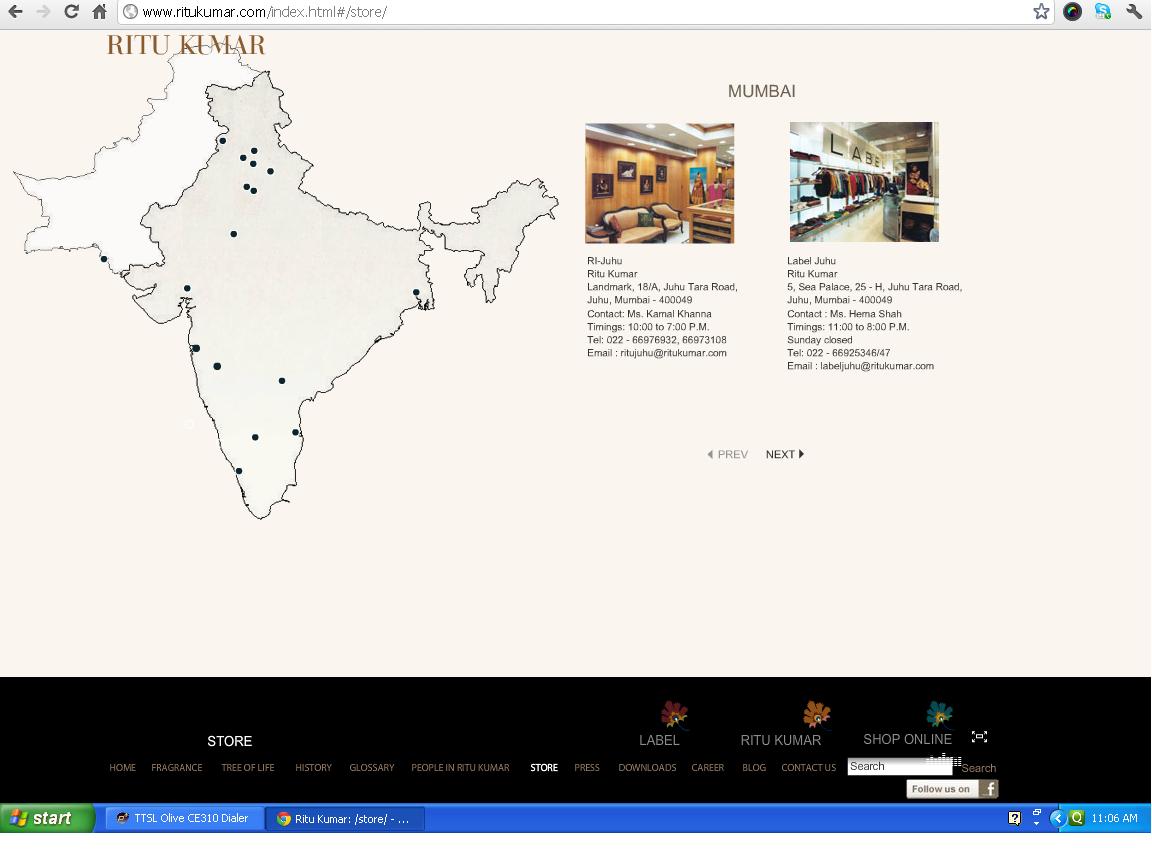This screenshot has width=1152, height=864.
Task: Bookmark page with the star icon
Action: point(1041,11)
